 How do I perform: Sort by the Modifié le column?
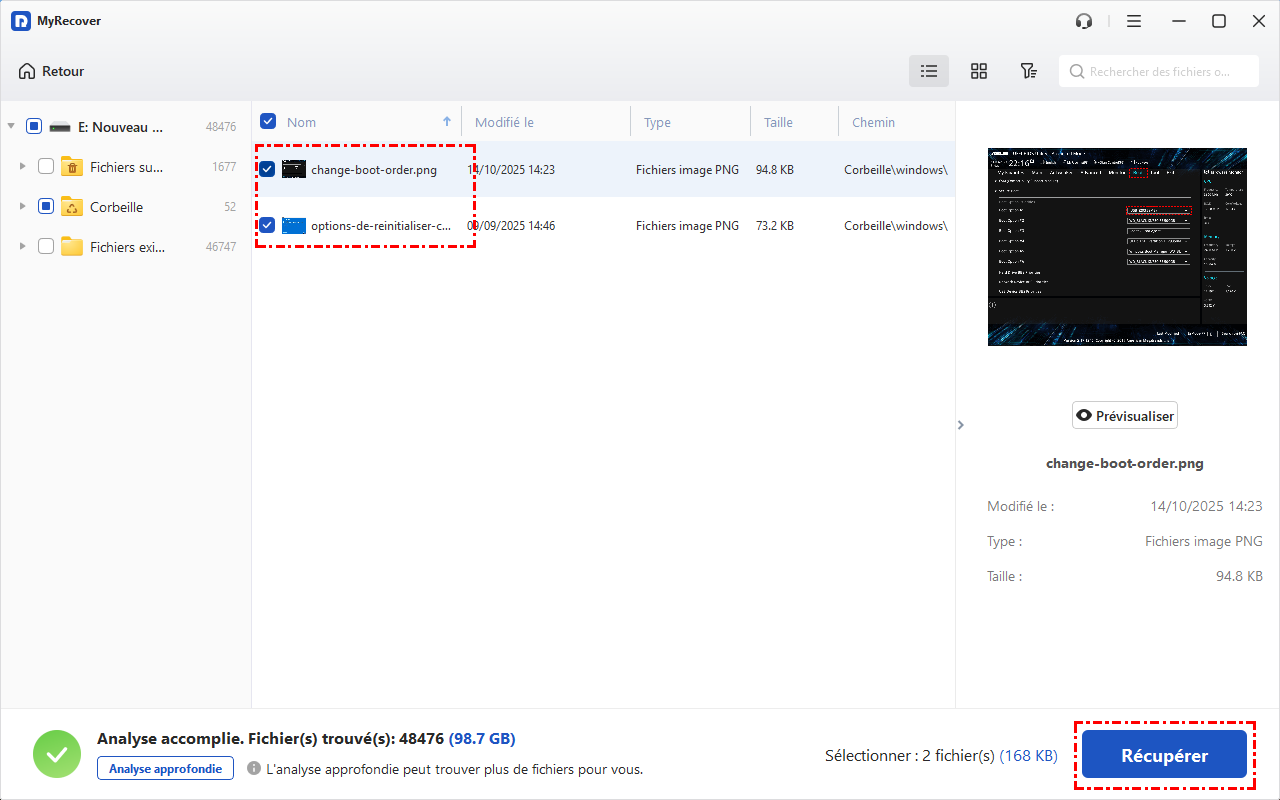[504, 122]
